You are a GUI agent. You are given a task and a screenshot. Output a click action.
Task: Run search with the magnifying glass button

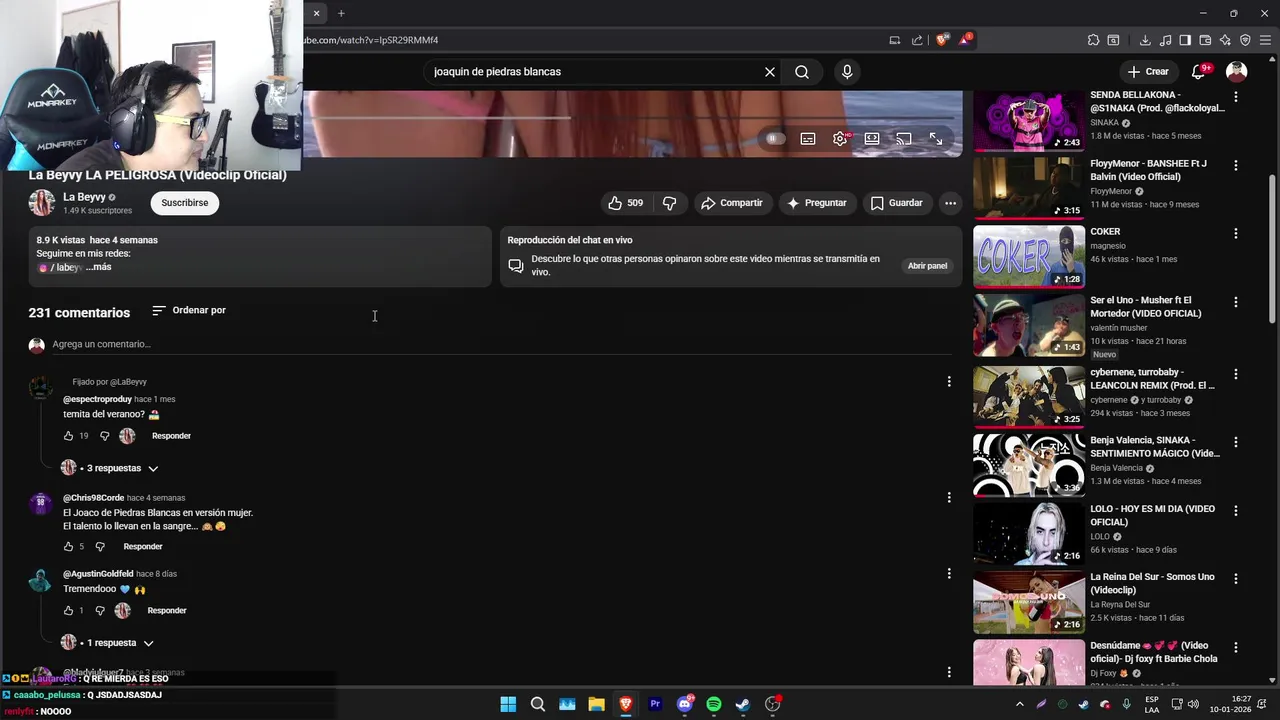[802, 72]
